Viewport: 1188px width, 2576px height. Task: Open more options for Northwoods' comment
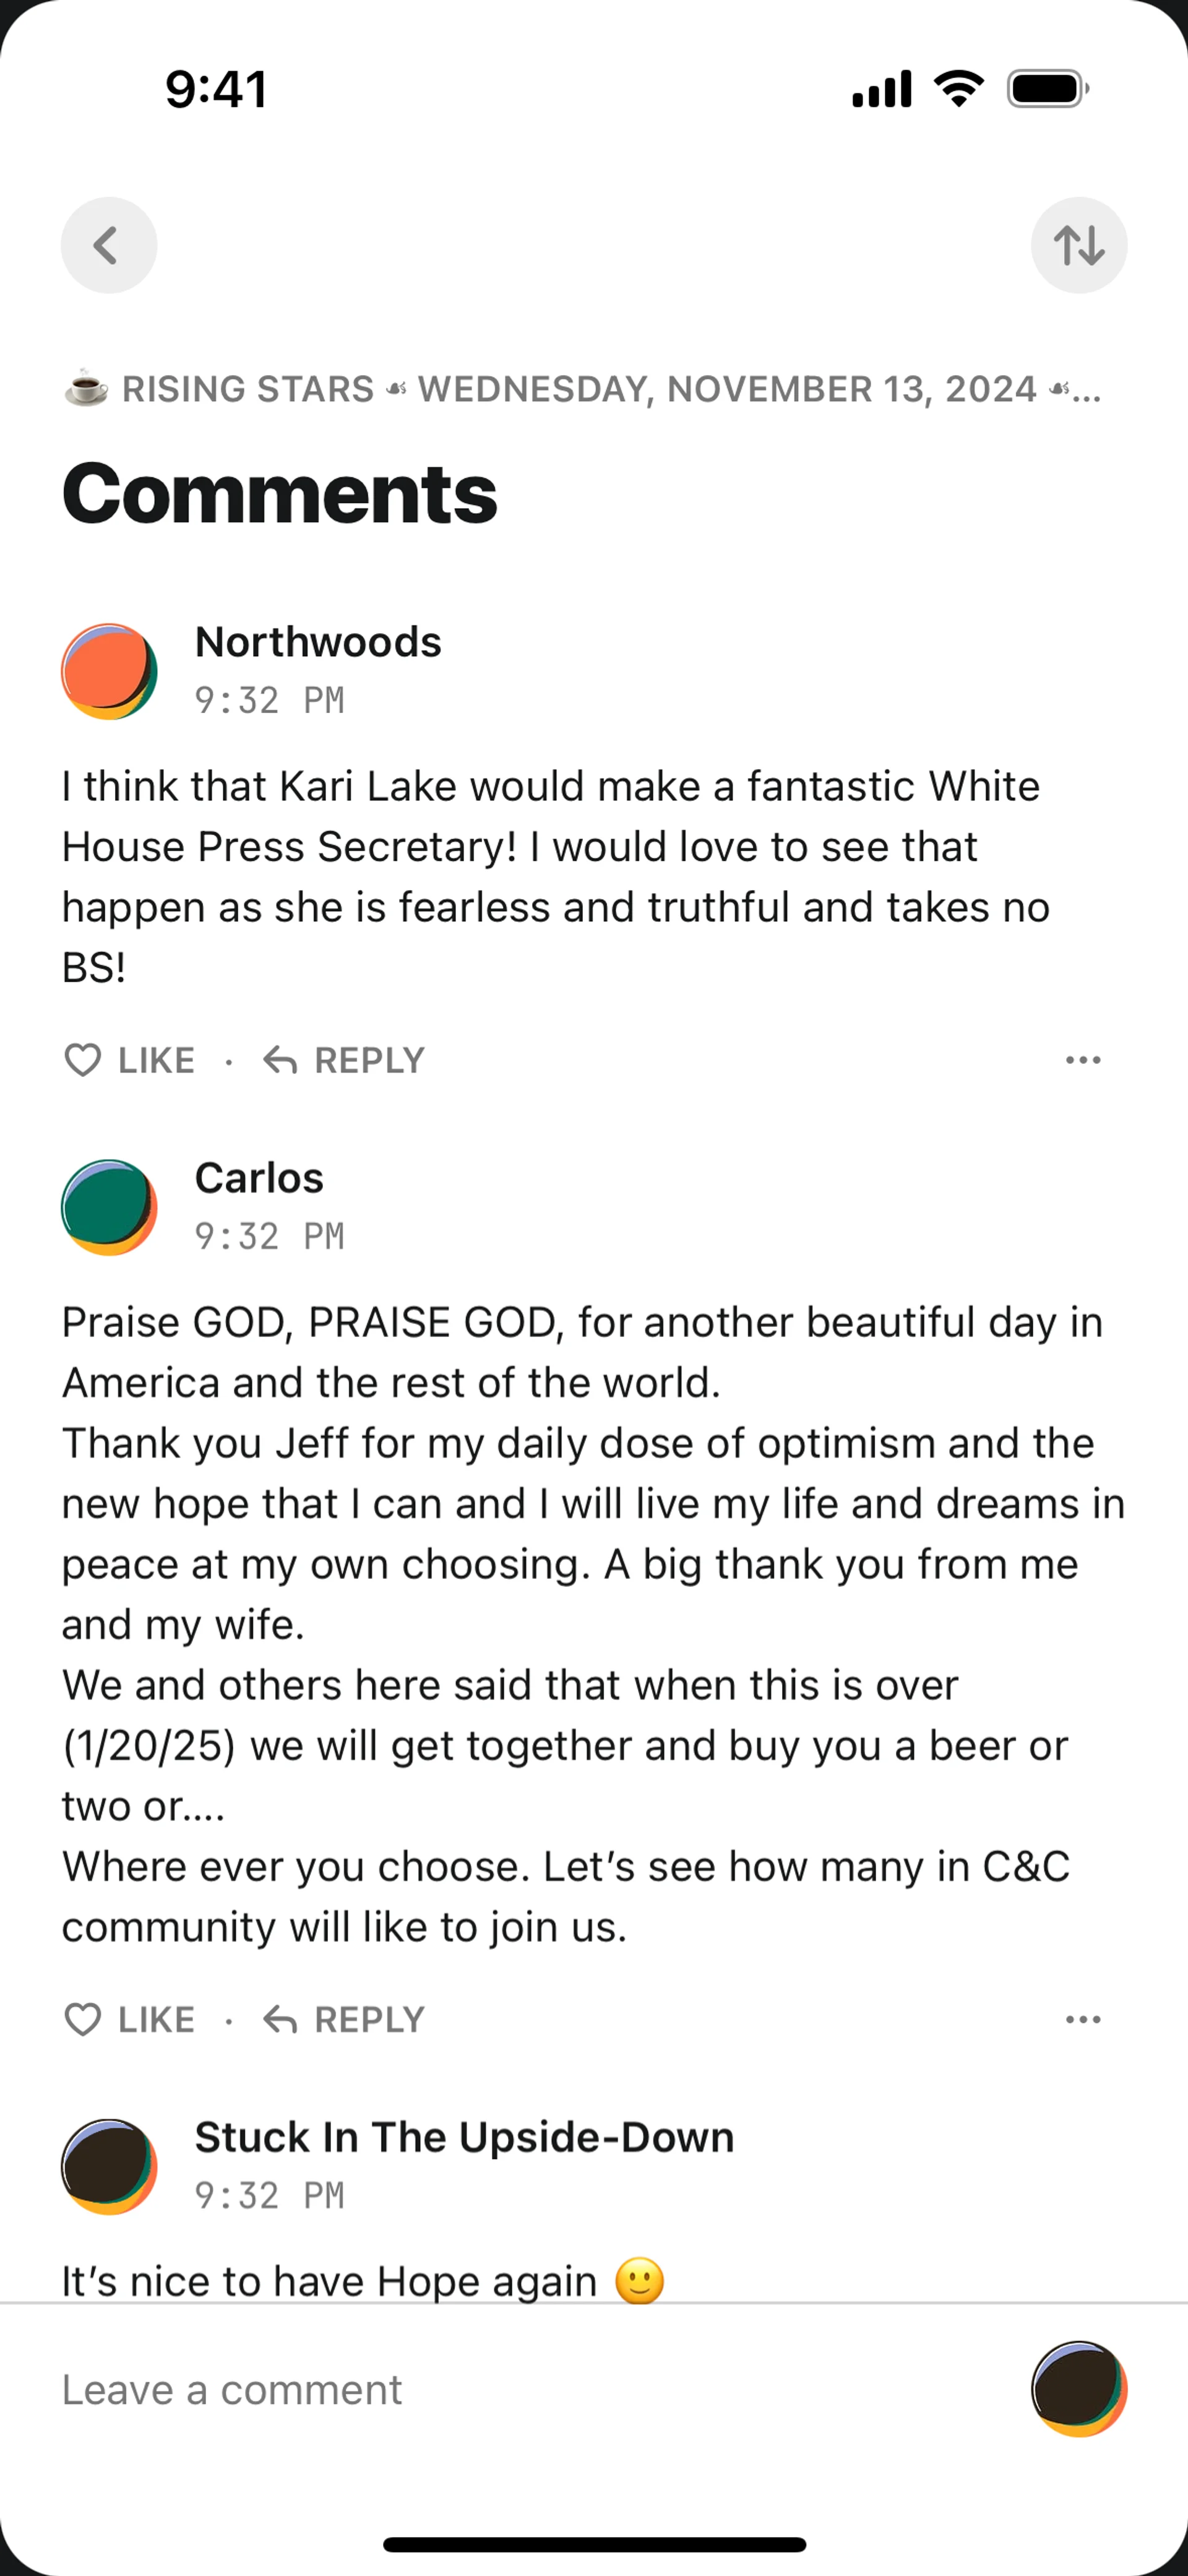1082,1060
